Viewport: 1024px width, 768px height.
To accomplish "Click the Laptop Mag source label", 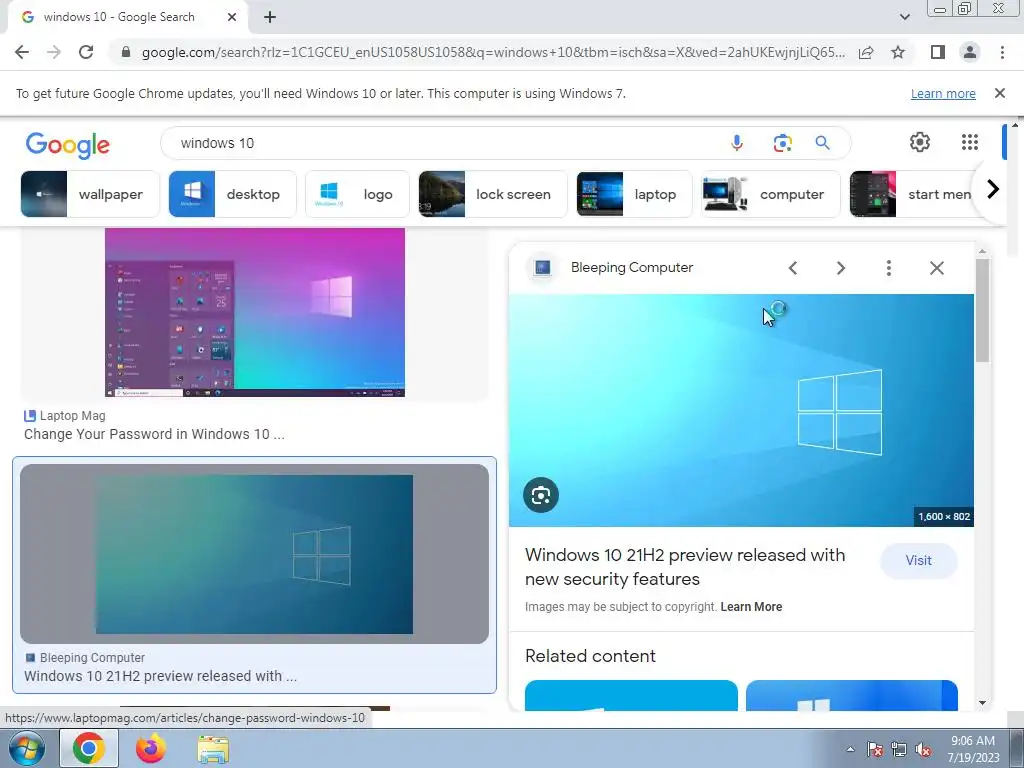I will click(x=72, y=415).
